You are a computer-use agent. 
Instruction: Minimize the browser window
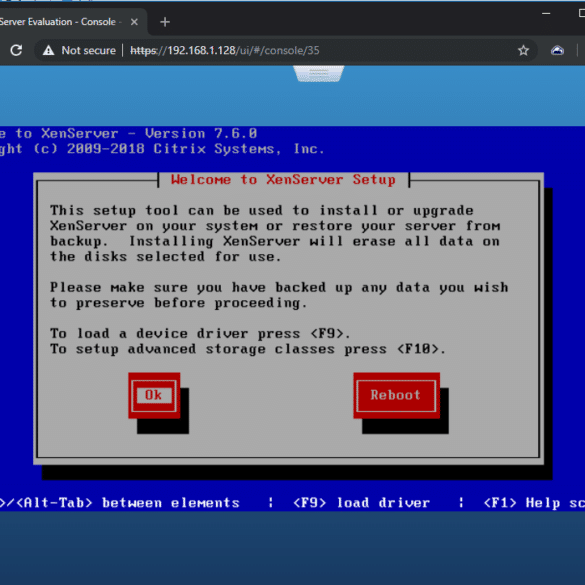(x=546, y=13)
